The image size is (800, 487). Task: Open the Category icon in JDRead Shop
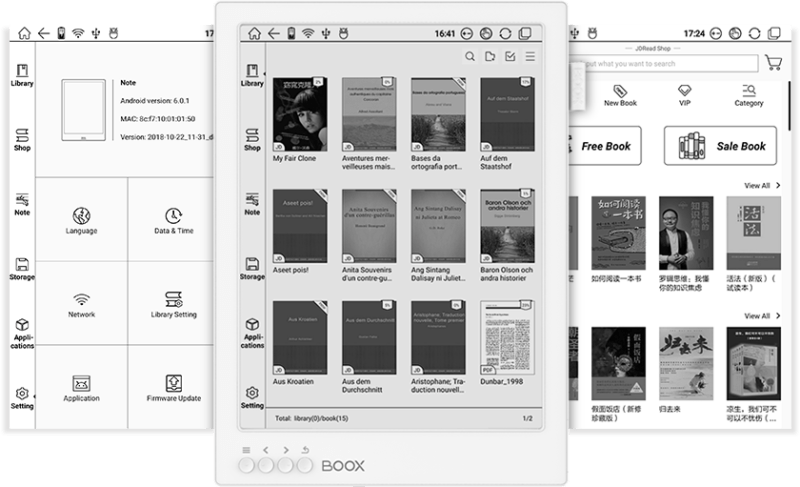click(749, 91)
